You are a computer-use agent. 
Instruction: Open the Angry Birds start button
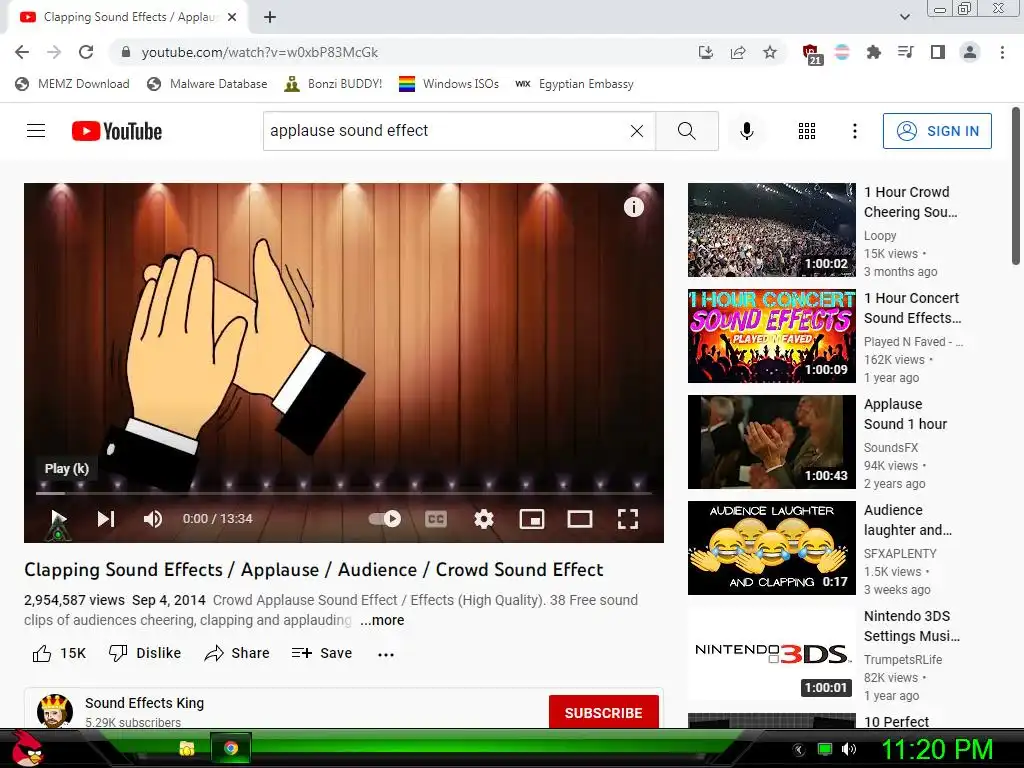click(x=26, y=748)
